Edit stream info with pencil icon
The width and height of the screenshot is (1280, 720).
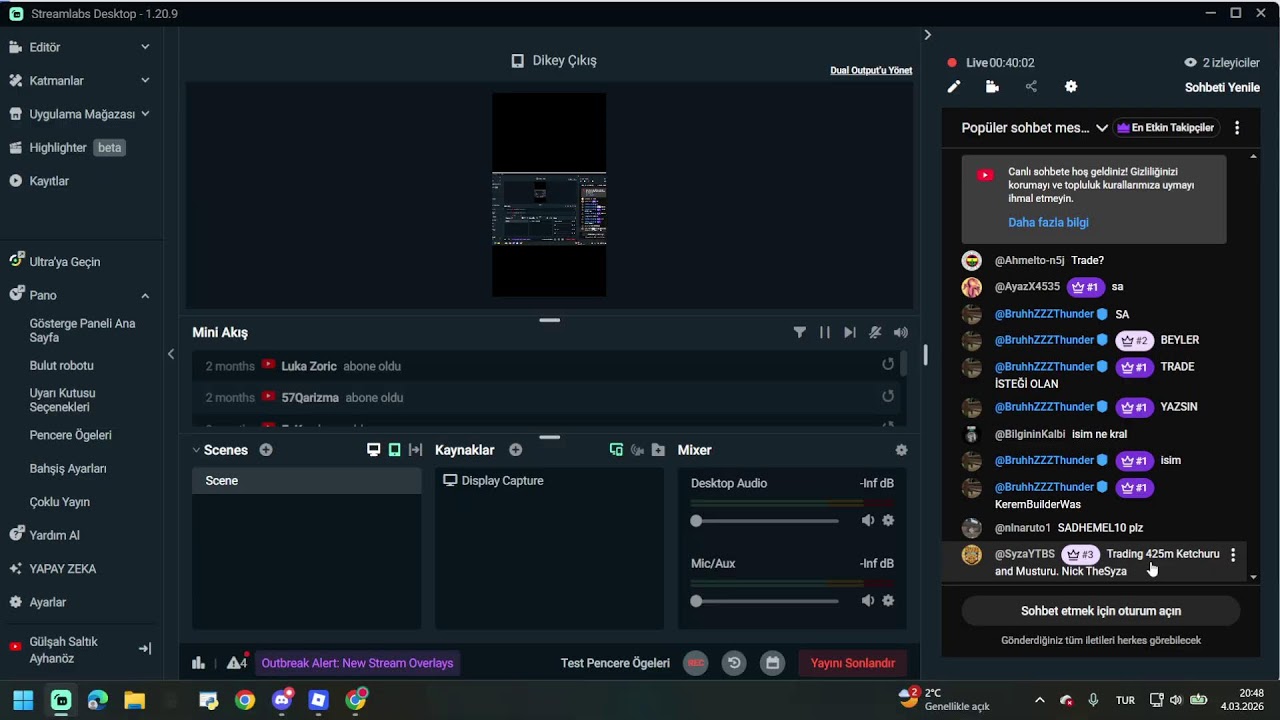954,87
